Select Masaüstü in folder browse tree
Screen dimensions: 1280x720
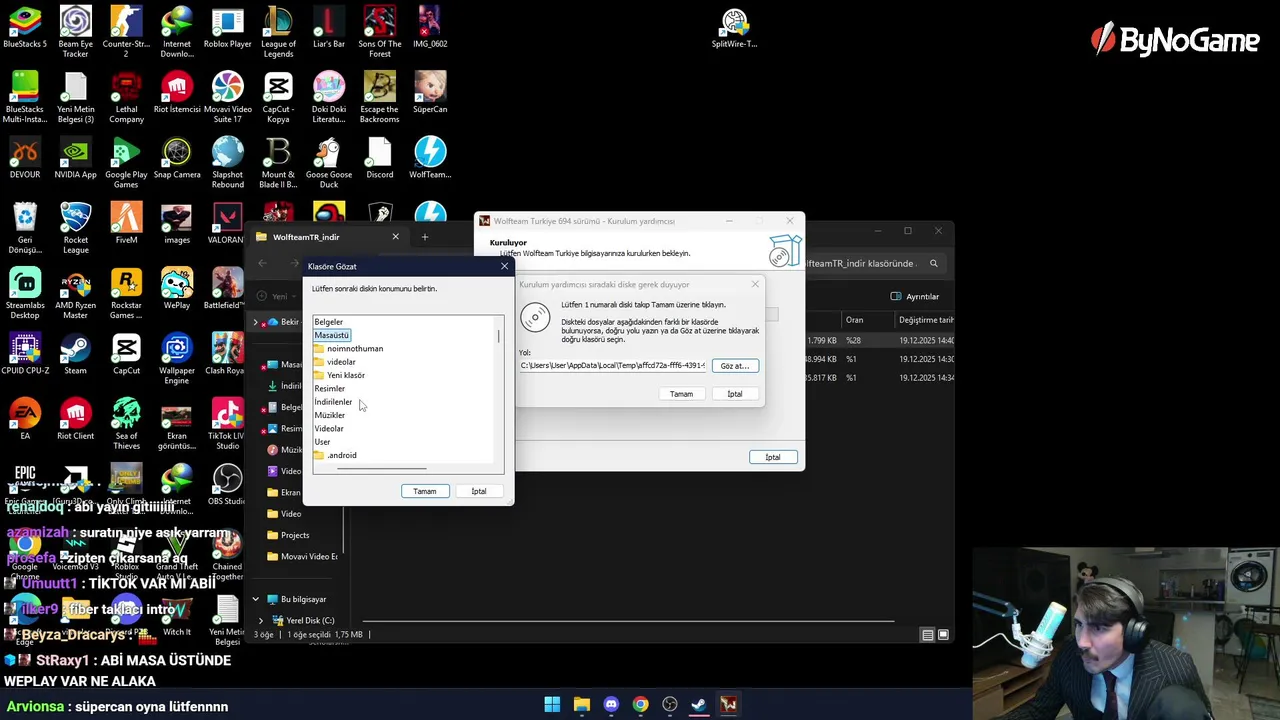(x=332, y=335)
